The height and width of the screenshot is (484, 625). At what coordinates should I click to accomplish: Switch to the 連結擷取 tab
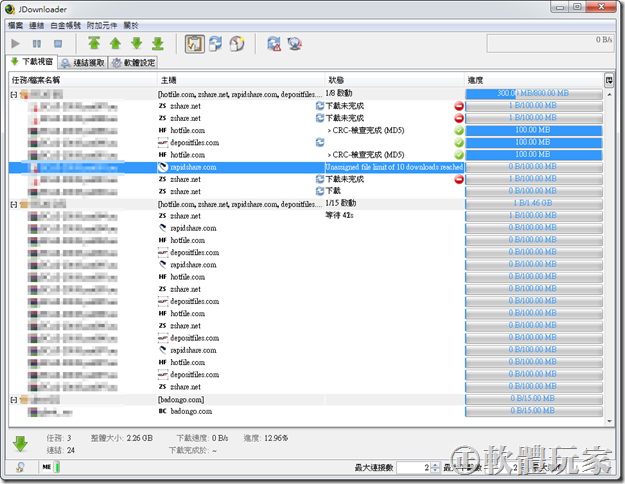click(83, 63)
